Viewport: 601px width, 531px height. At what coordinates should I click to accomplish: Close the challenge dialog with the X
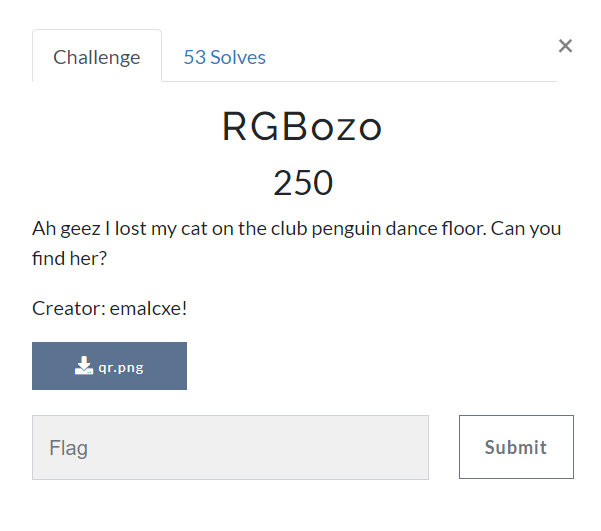point(565,46)
